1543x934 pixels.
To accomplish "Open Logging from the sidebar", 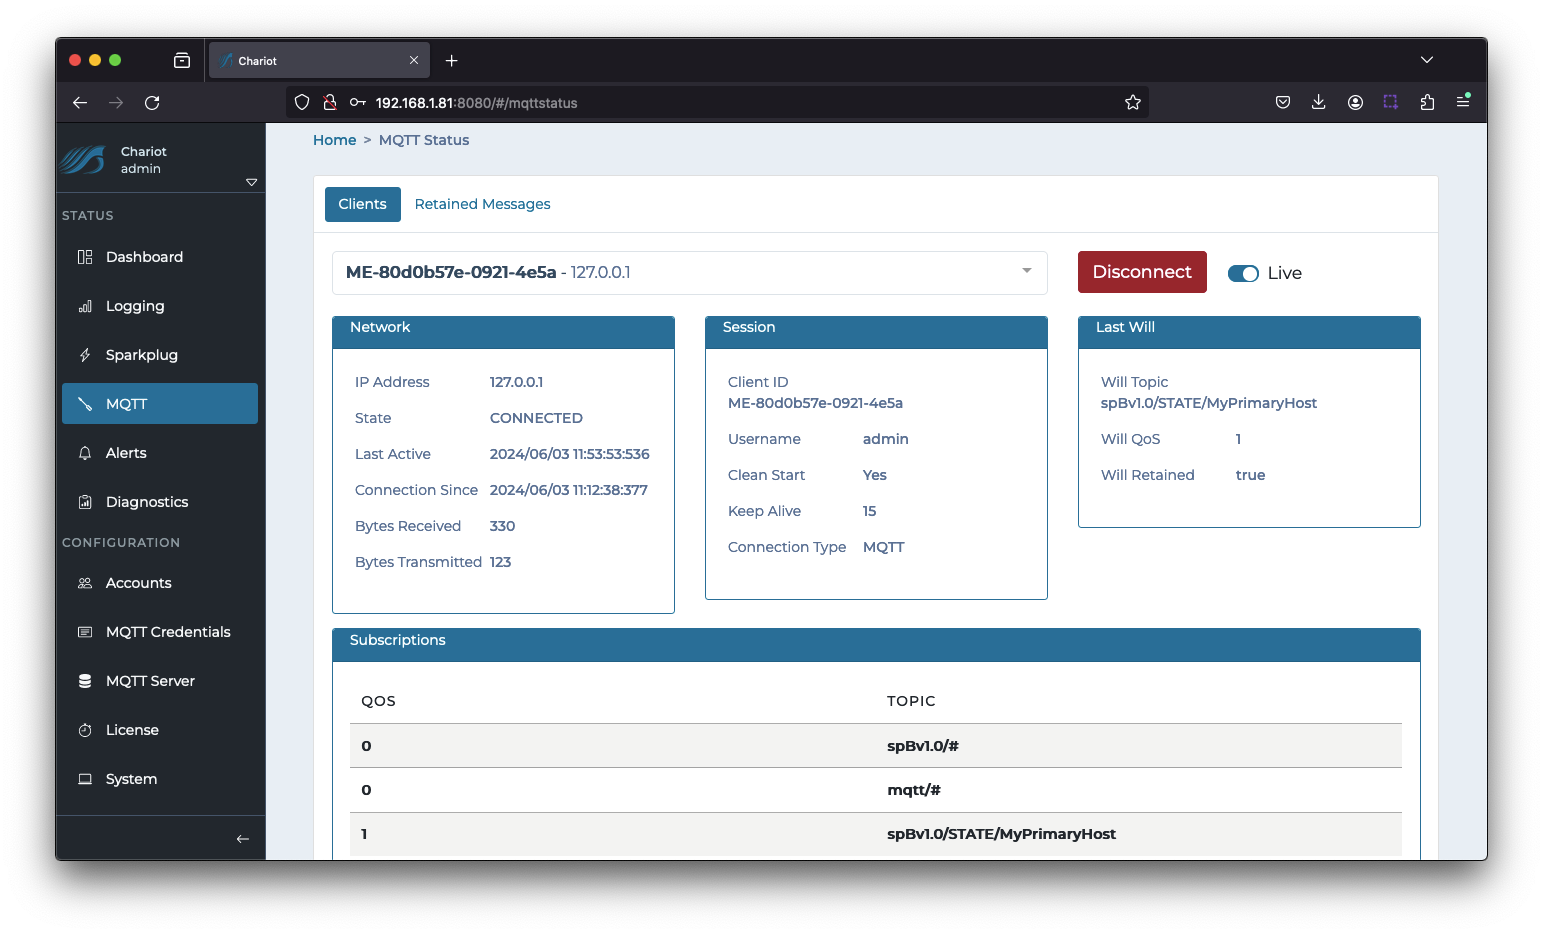I will [x=159, y=306].
